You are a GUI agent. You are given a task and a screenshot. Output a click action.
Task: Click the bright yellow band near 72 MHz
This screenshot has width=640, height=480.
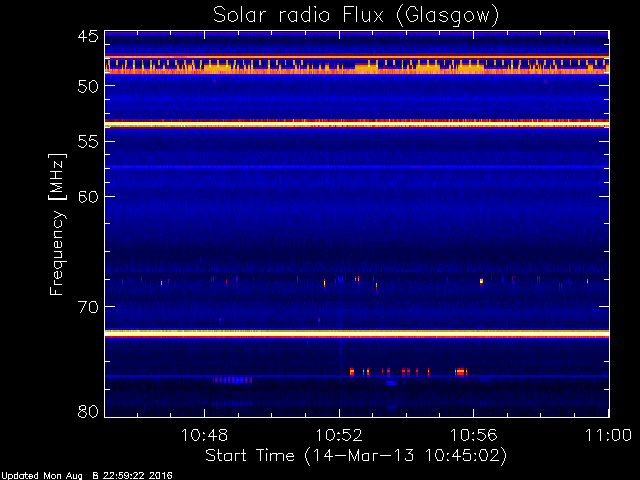point(357,333)
